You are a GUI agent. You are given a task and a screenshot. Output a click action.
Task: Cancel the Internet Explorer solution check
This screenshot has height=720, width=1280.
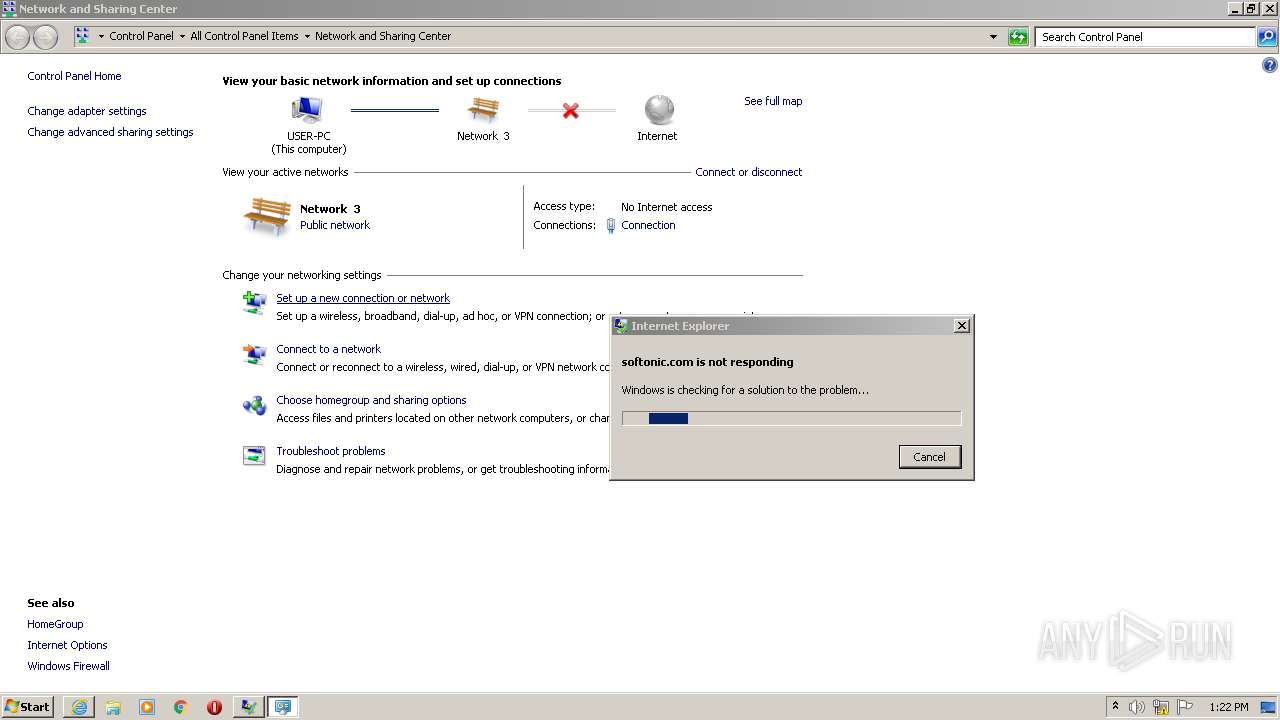click(930, 457)
